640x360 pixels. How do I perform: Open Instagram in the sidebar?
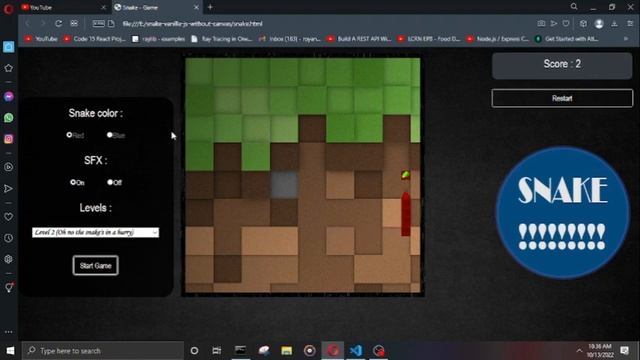click(x=8, y=139)
